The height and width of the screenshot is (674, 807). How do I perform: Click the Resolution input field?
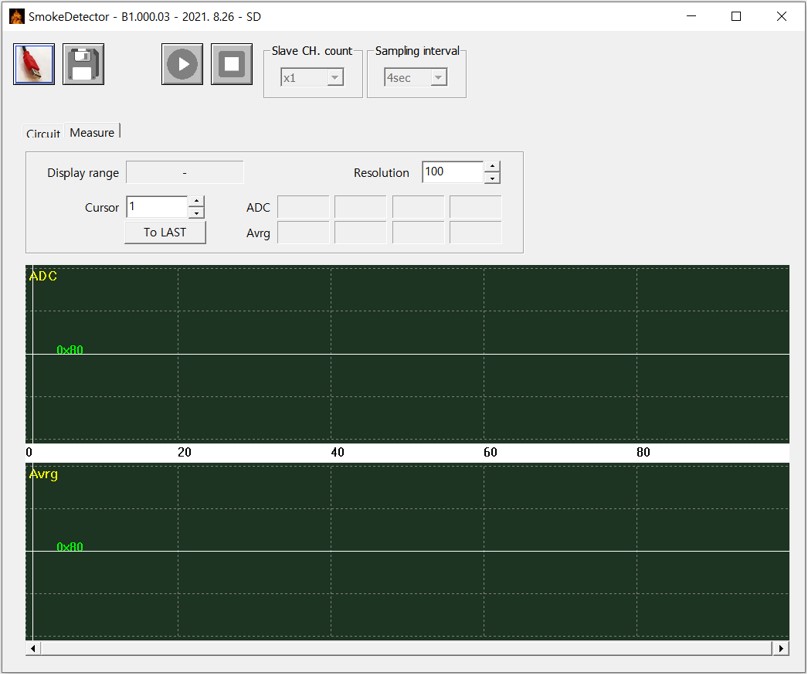coord(451,172)
